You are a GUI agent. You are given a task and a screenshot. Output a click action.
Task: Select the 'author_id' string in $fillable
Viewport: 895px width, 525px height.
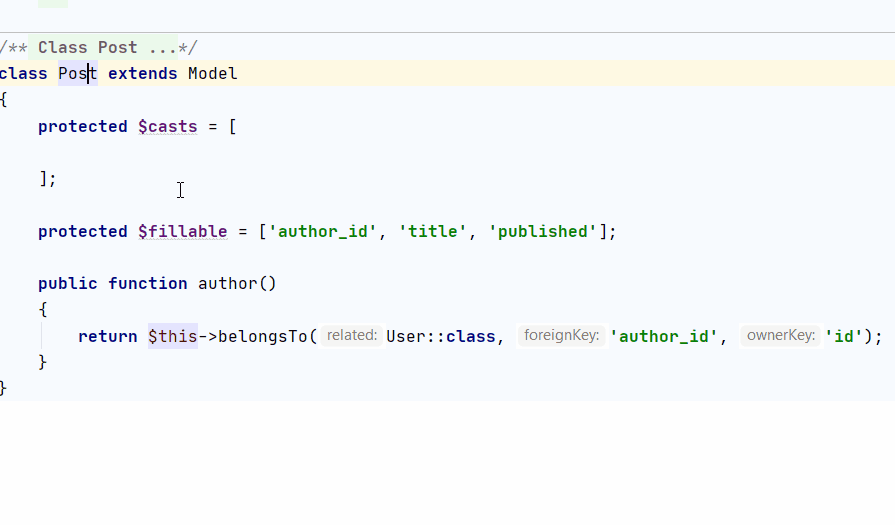point(322,231)
